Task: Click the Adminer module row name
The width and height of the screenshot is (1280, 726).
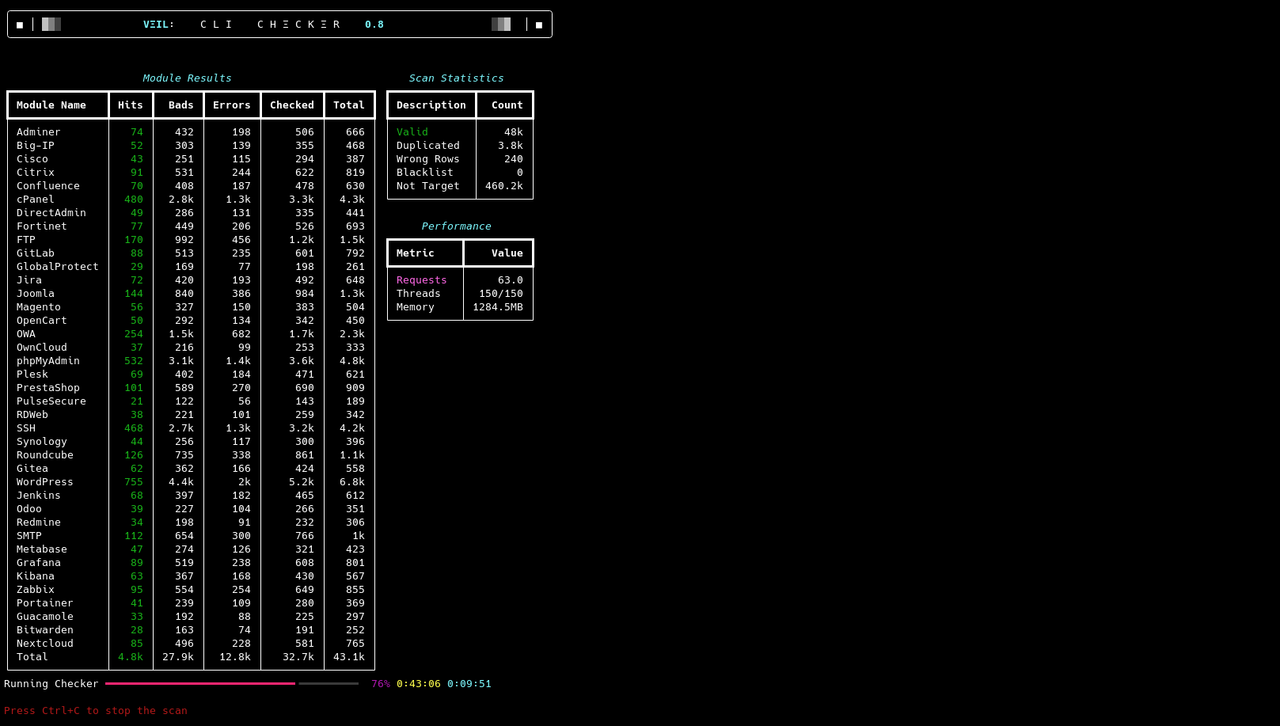Action: coord(39,132)
